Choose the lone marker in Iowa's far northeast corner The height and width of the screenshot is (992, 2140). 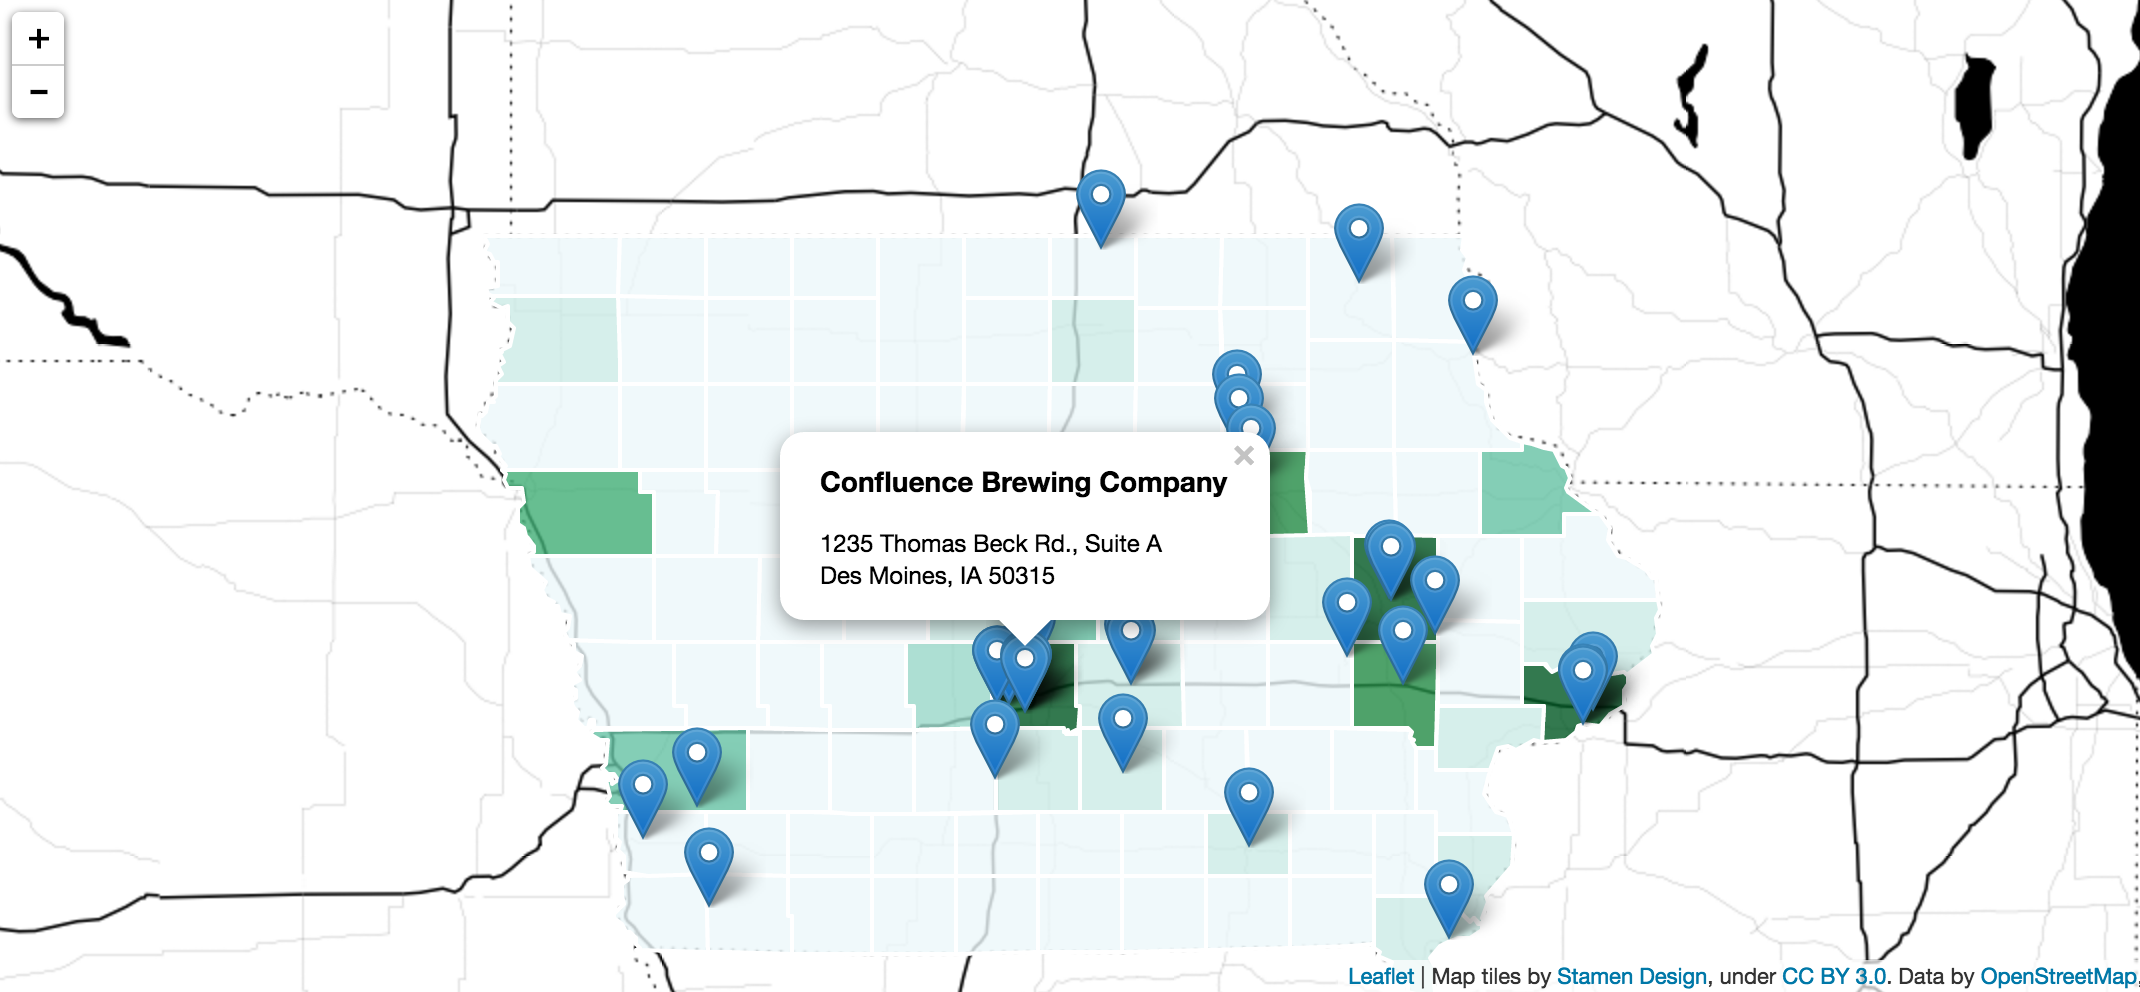(x=1472, y=307)
